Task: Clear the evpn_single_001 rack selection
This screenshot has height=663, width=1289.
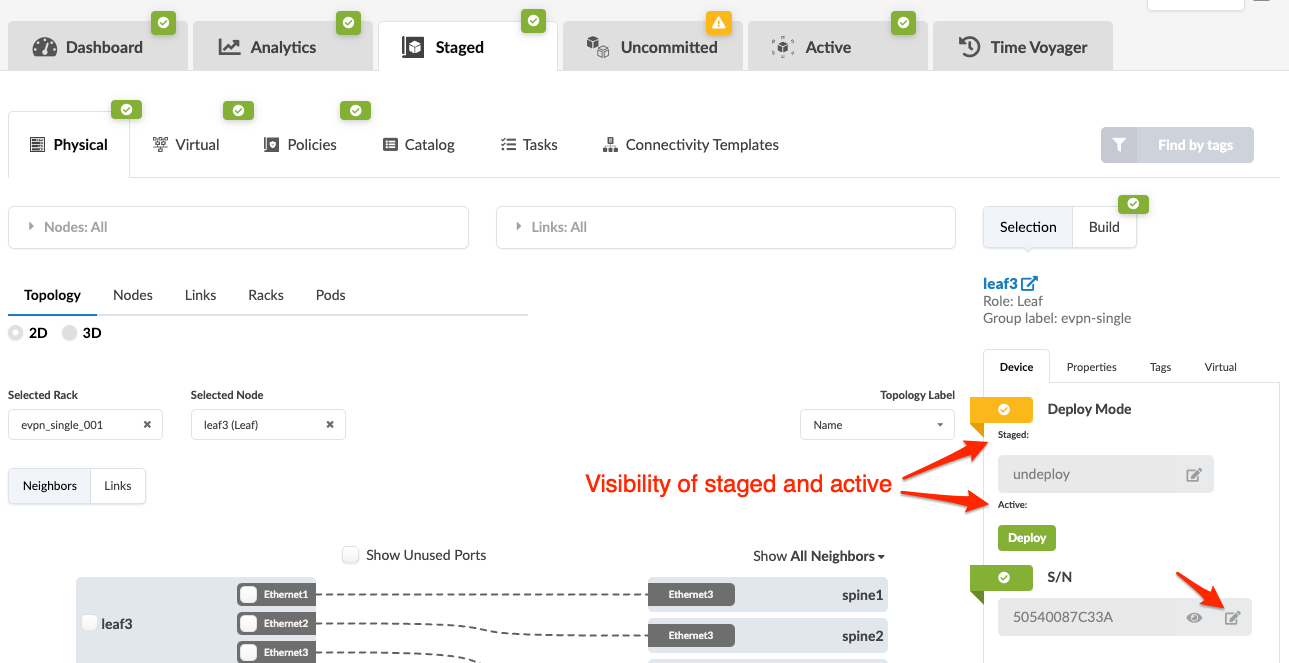Action: click(147, 425)
